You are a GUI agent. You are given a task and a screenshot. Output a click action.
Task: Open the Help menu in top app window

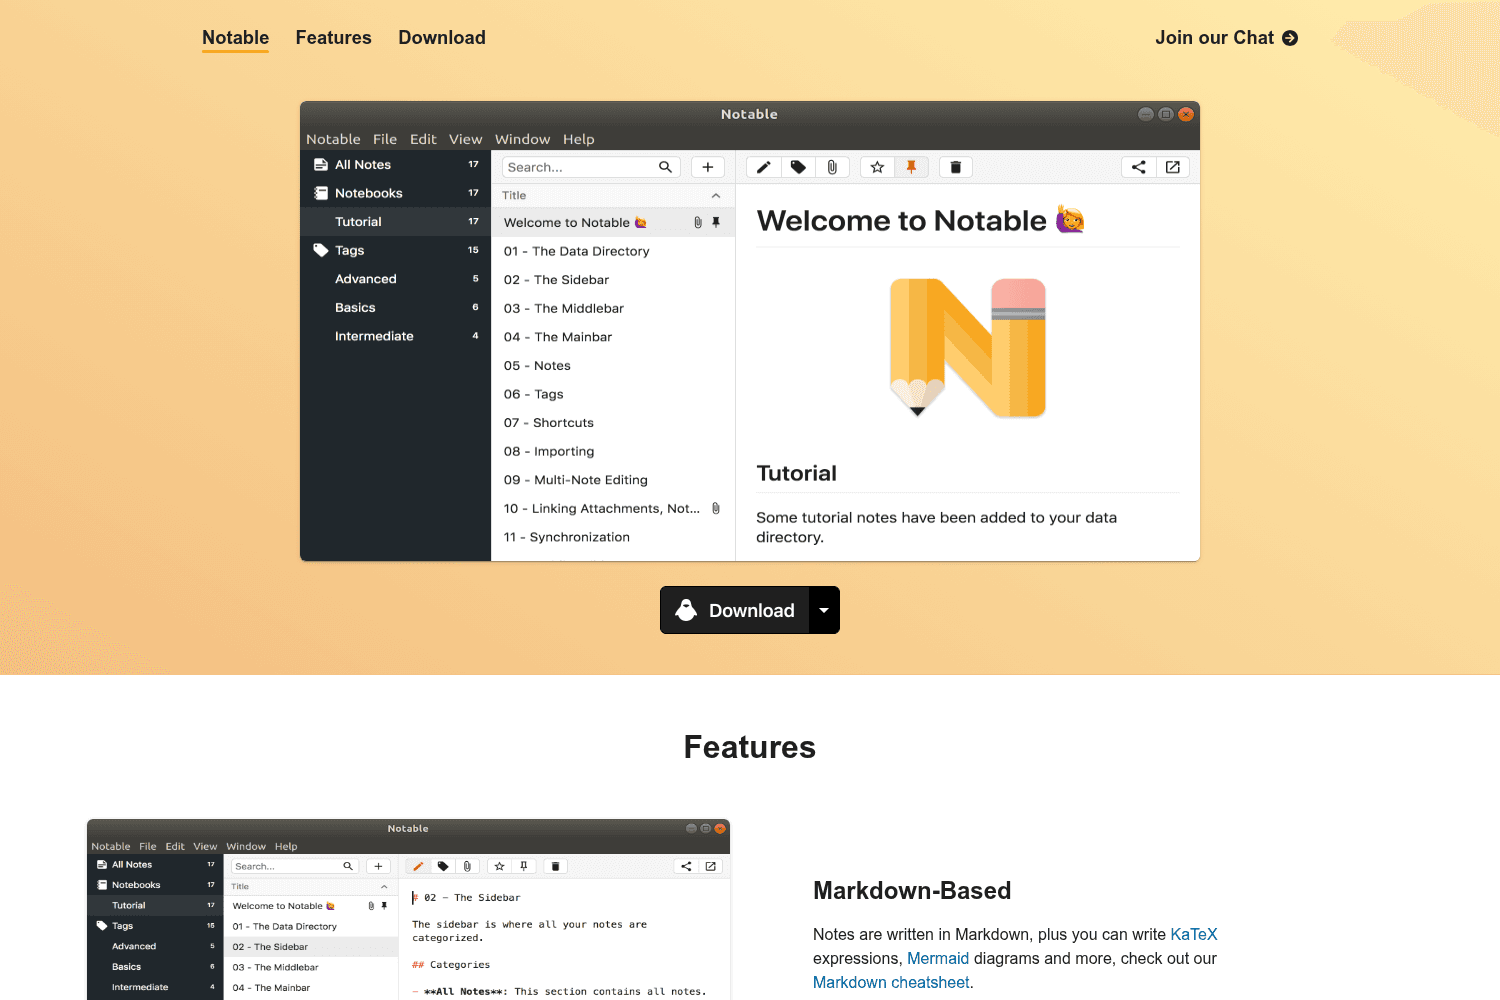click(x=578, y=139)
